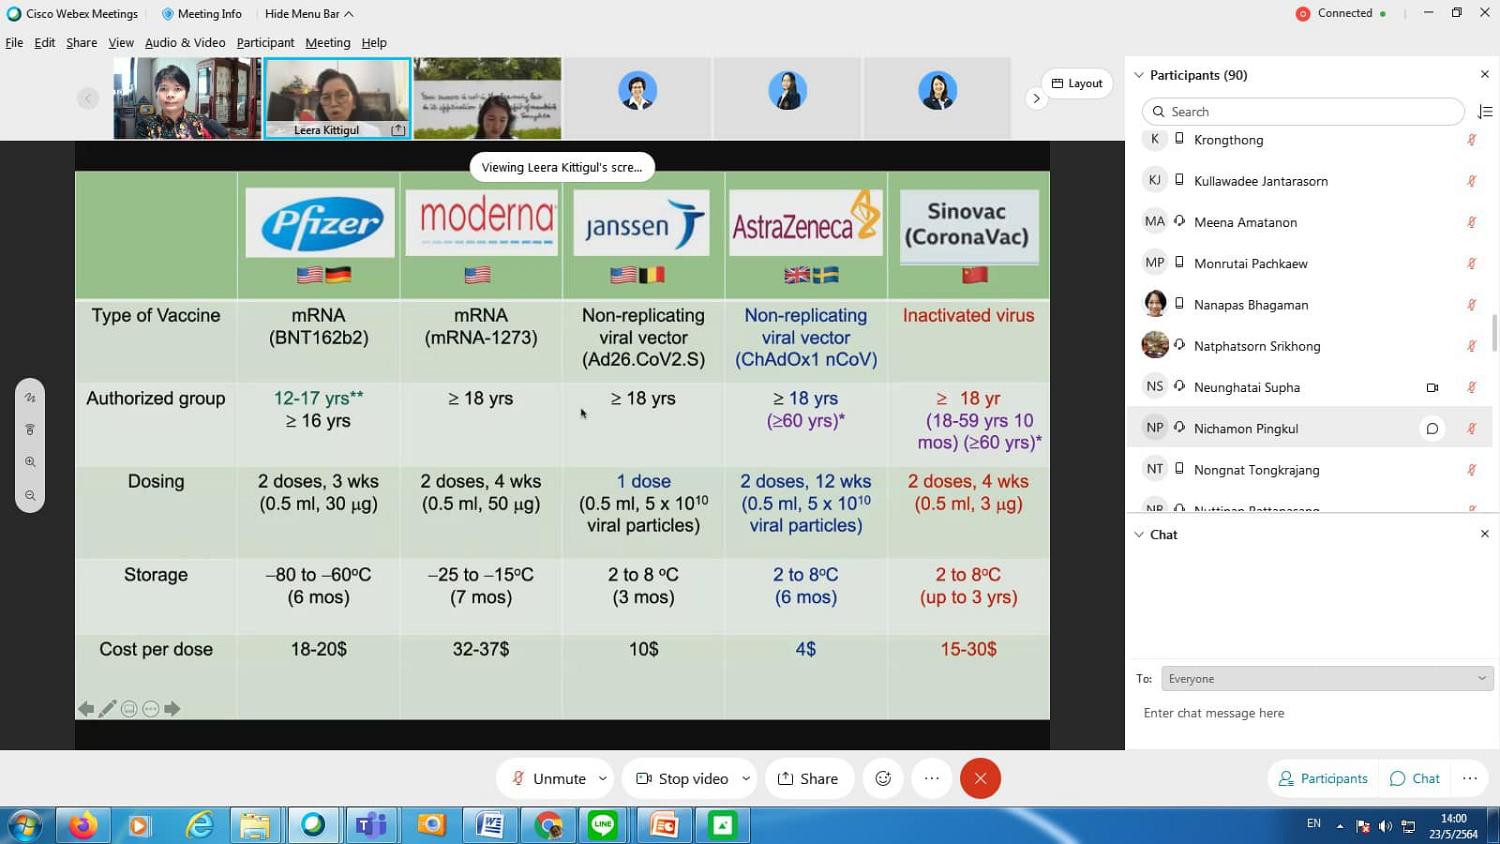This screenshot has width=1500, height=844.
Task: Hide the menu bar
Action: pyautogui.click(x=309, y=14)
